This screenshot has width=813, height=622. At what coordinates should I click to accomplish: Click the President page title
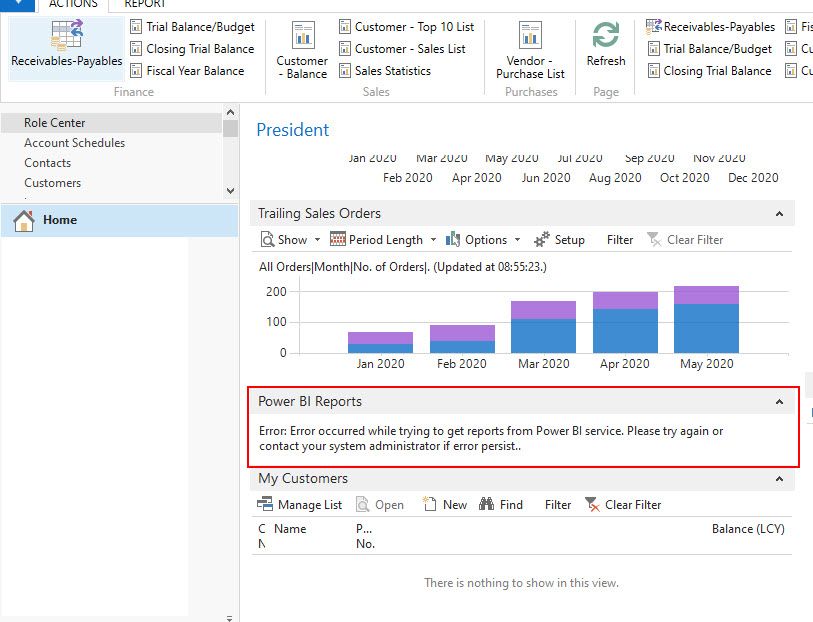click(292, 130)
